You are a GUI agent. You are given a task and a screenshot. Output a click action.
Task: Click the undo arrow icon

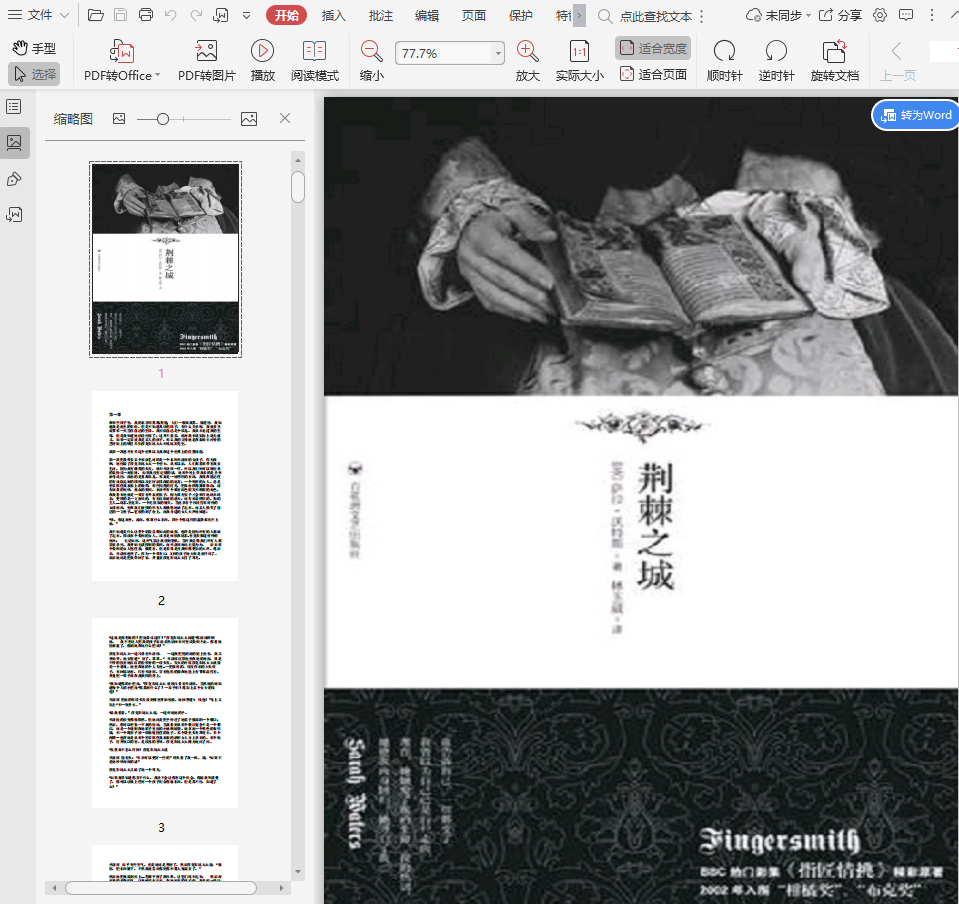[171, 15]
